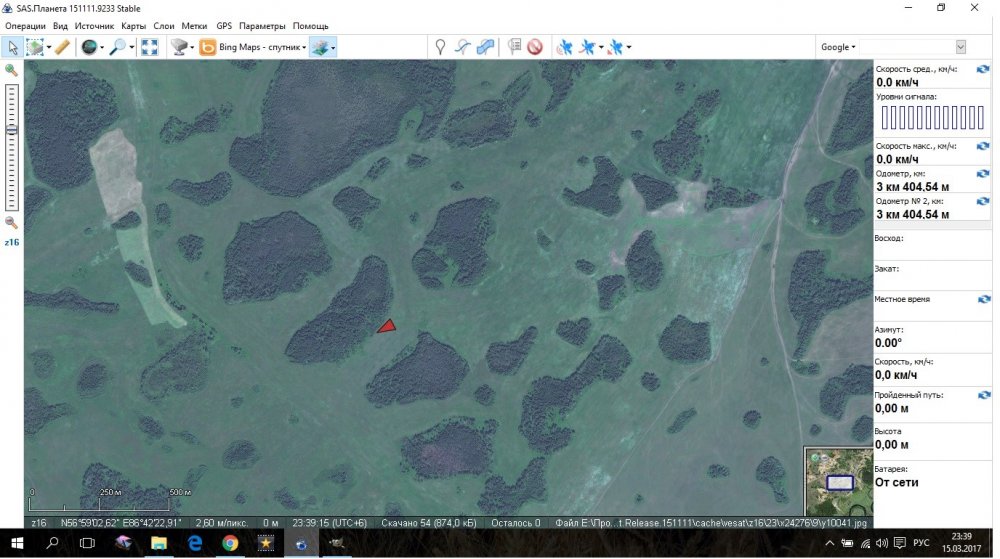Open the overlay layers dropdown
1000x559 pixels.
(323, 47)
